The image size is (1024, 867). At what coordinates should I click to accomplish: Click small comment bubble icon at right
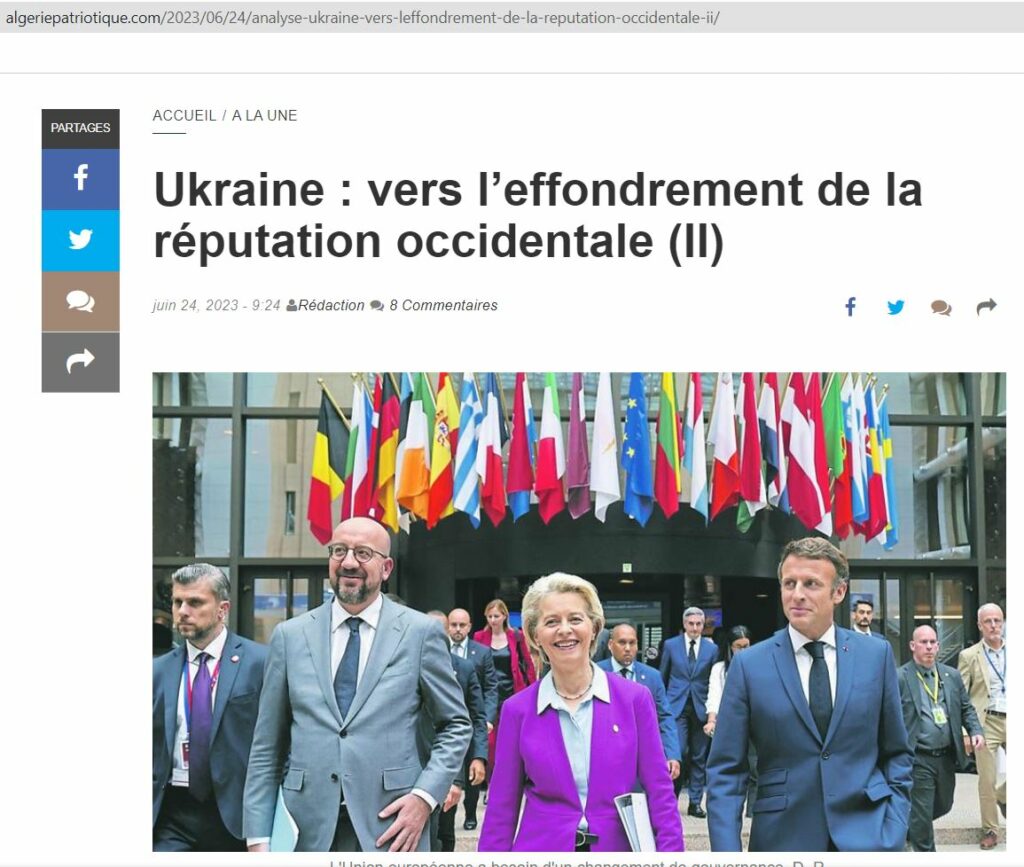point(941,307)
